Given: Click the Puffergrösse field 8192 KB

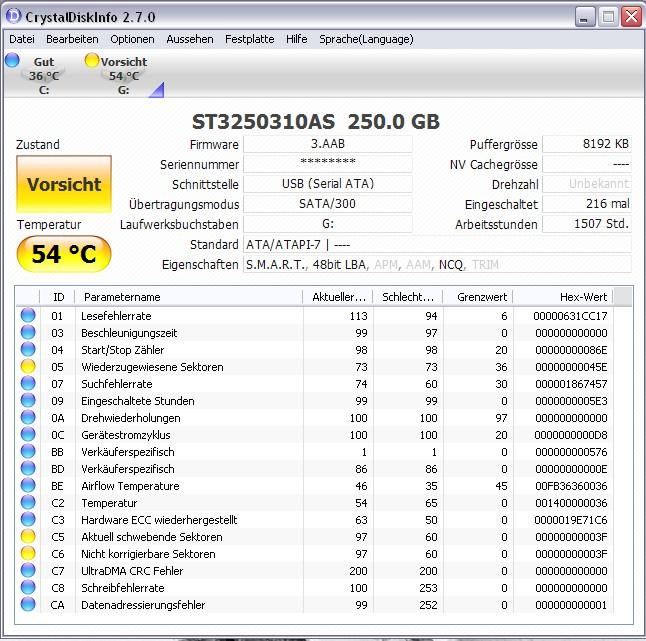Looking at the screenshot, I should coord(587,144).
